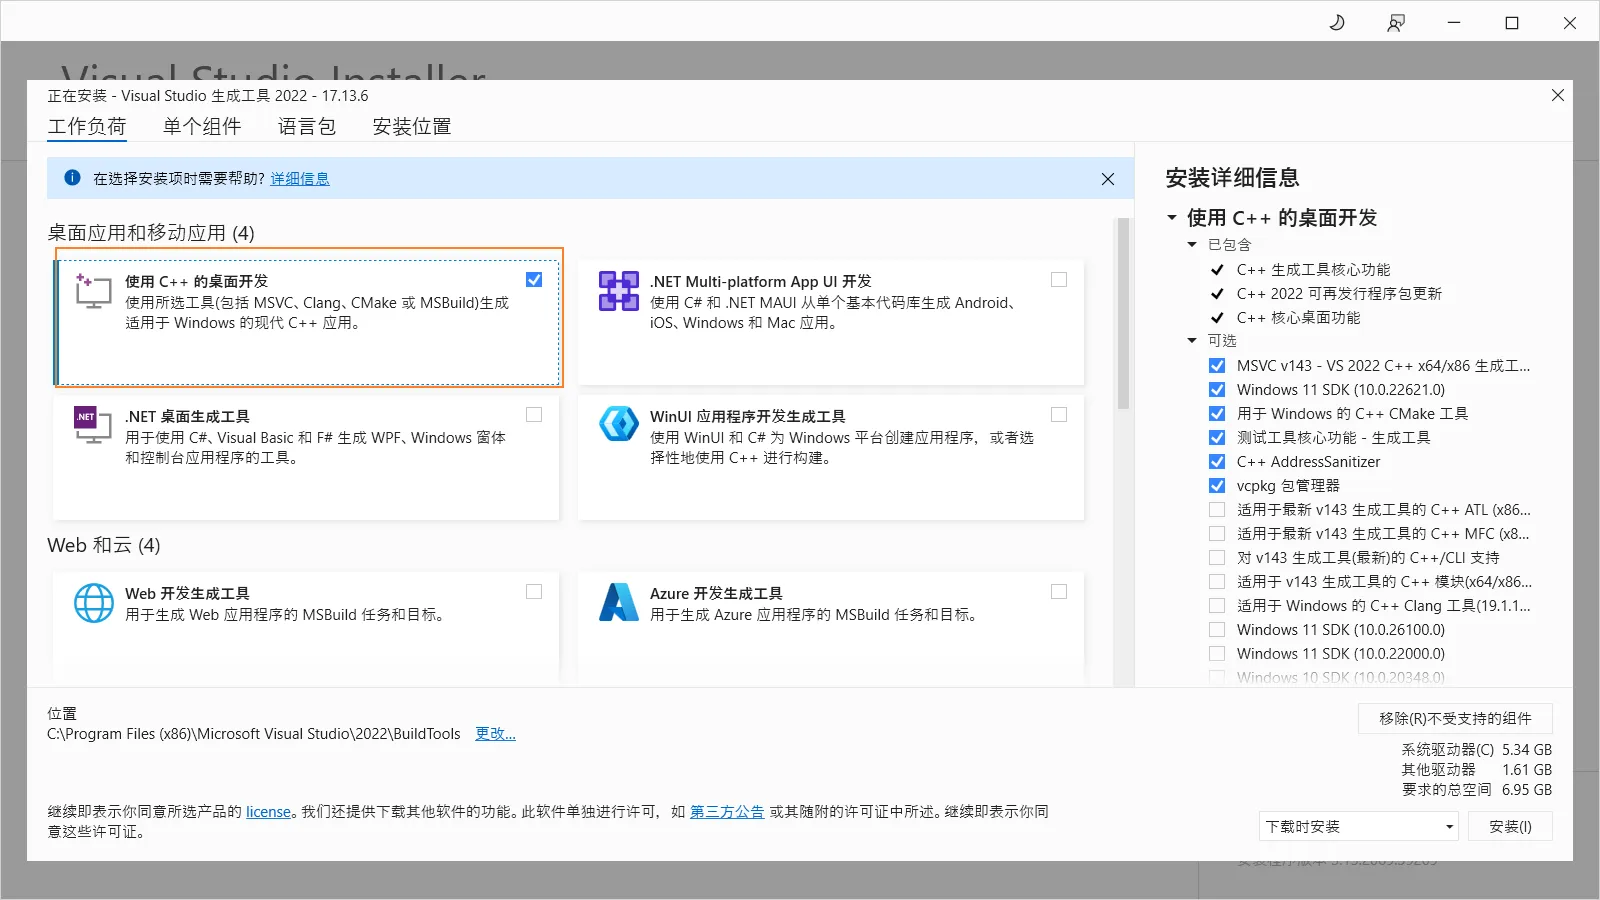This screenshot has height=900, width=1600.
Task: Collapse the 使用 C++ 的桌面开发 details section
Action: (x=1172, y=218)
